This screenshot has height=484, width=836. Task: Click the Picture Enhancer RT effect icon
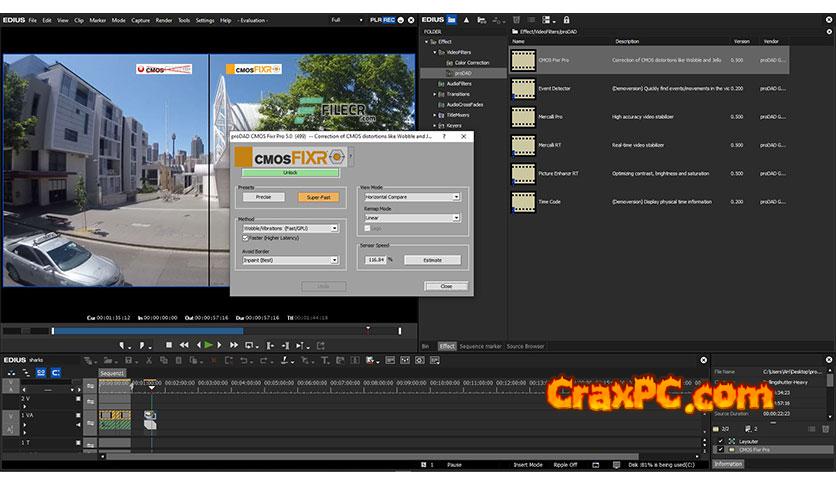[523, 173]
